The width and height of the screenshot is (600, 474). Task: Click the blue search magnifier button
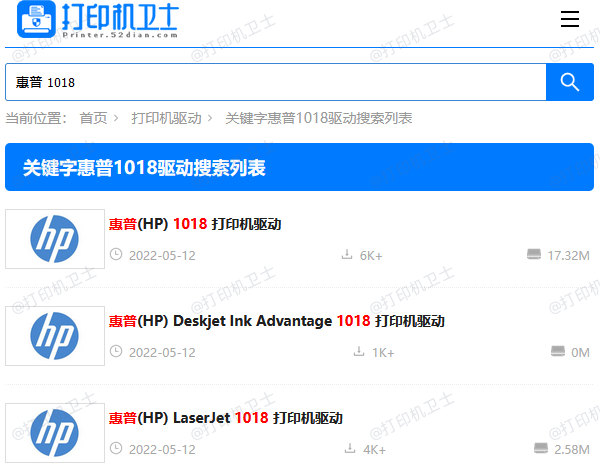point(569,82)
